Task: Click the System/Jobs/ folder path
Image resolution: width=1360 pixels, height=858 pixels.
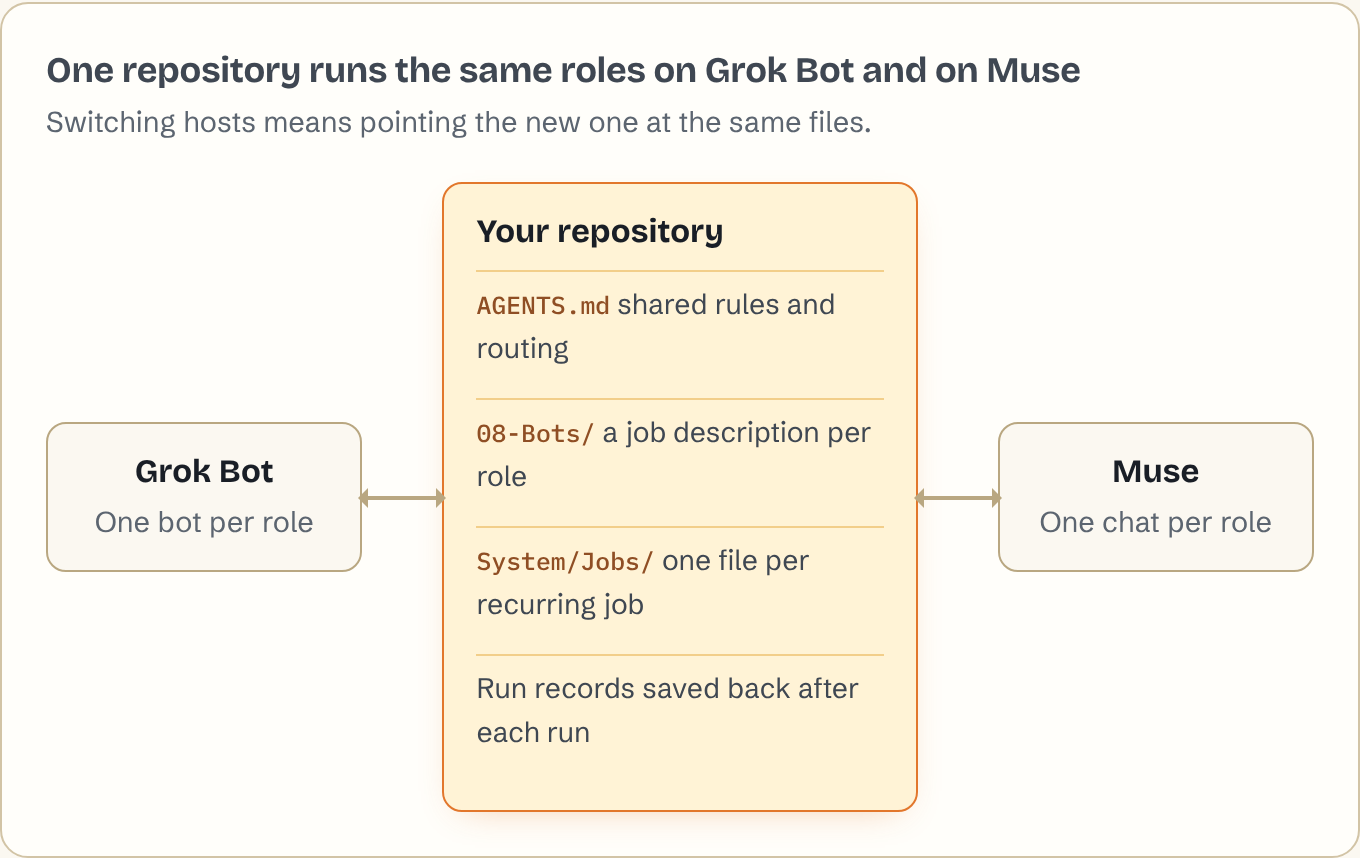Action: [565, 561]
